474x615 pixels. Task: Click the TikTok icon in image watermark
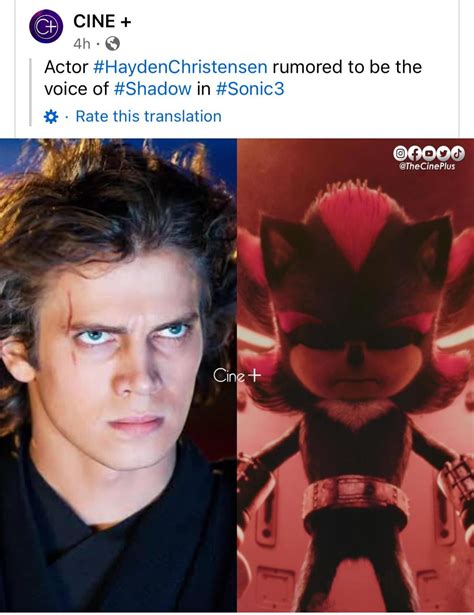[458, 154]
